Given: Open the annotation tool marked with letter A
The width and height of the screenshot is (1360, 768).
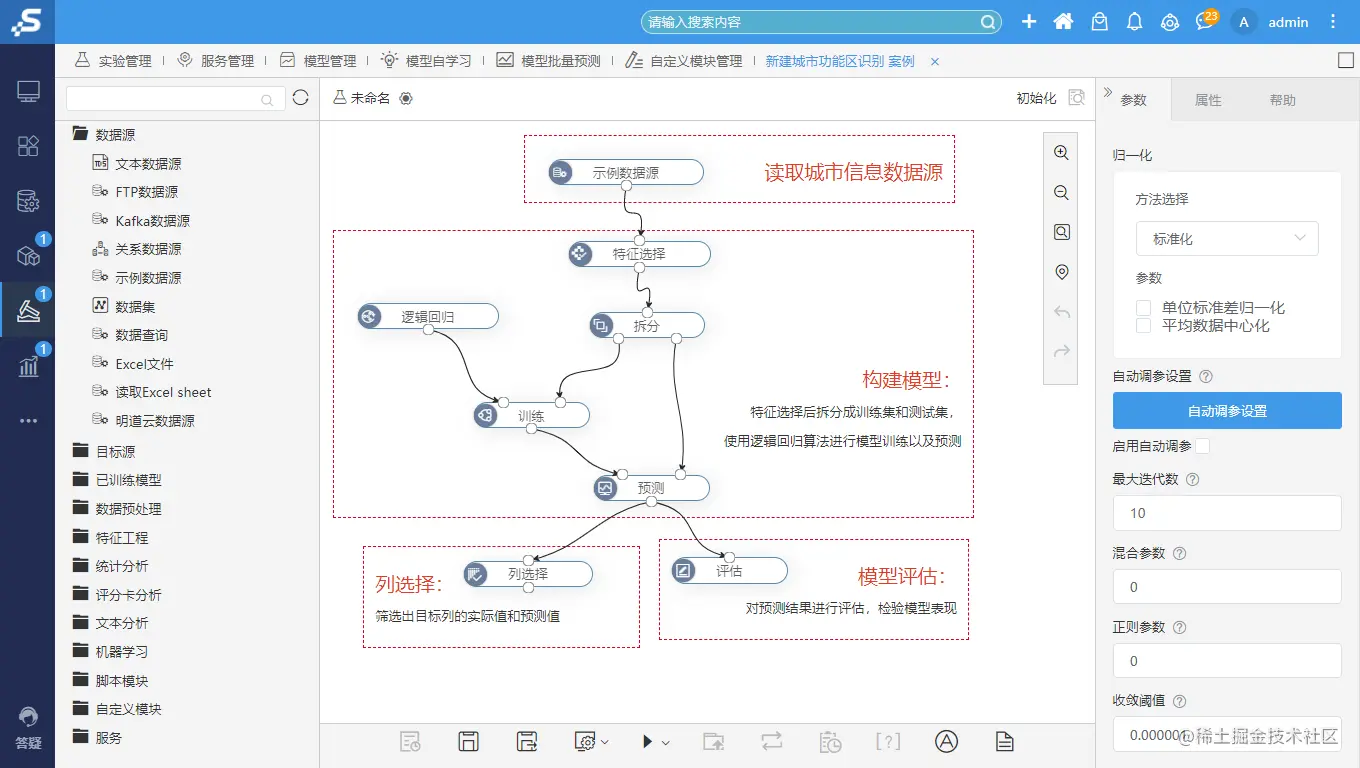Looking at the screenshot, I should tap(945, 741).
